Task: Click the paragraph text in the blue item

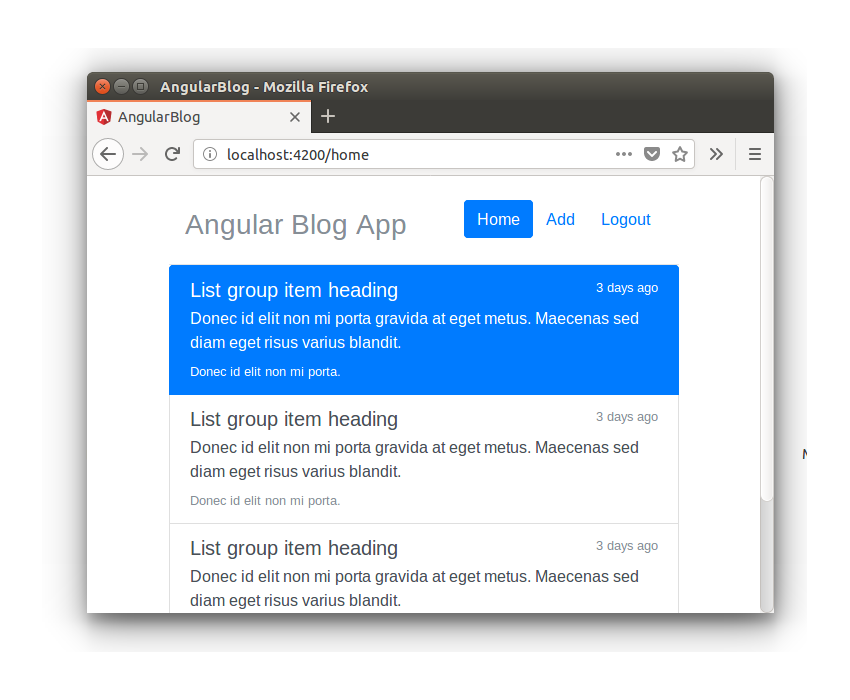Action: pyautogui.click(x=414, y=330)
